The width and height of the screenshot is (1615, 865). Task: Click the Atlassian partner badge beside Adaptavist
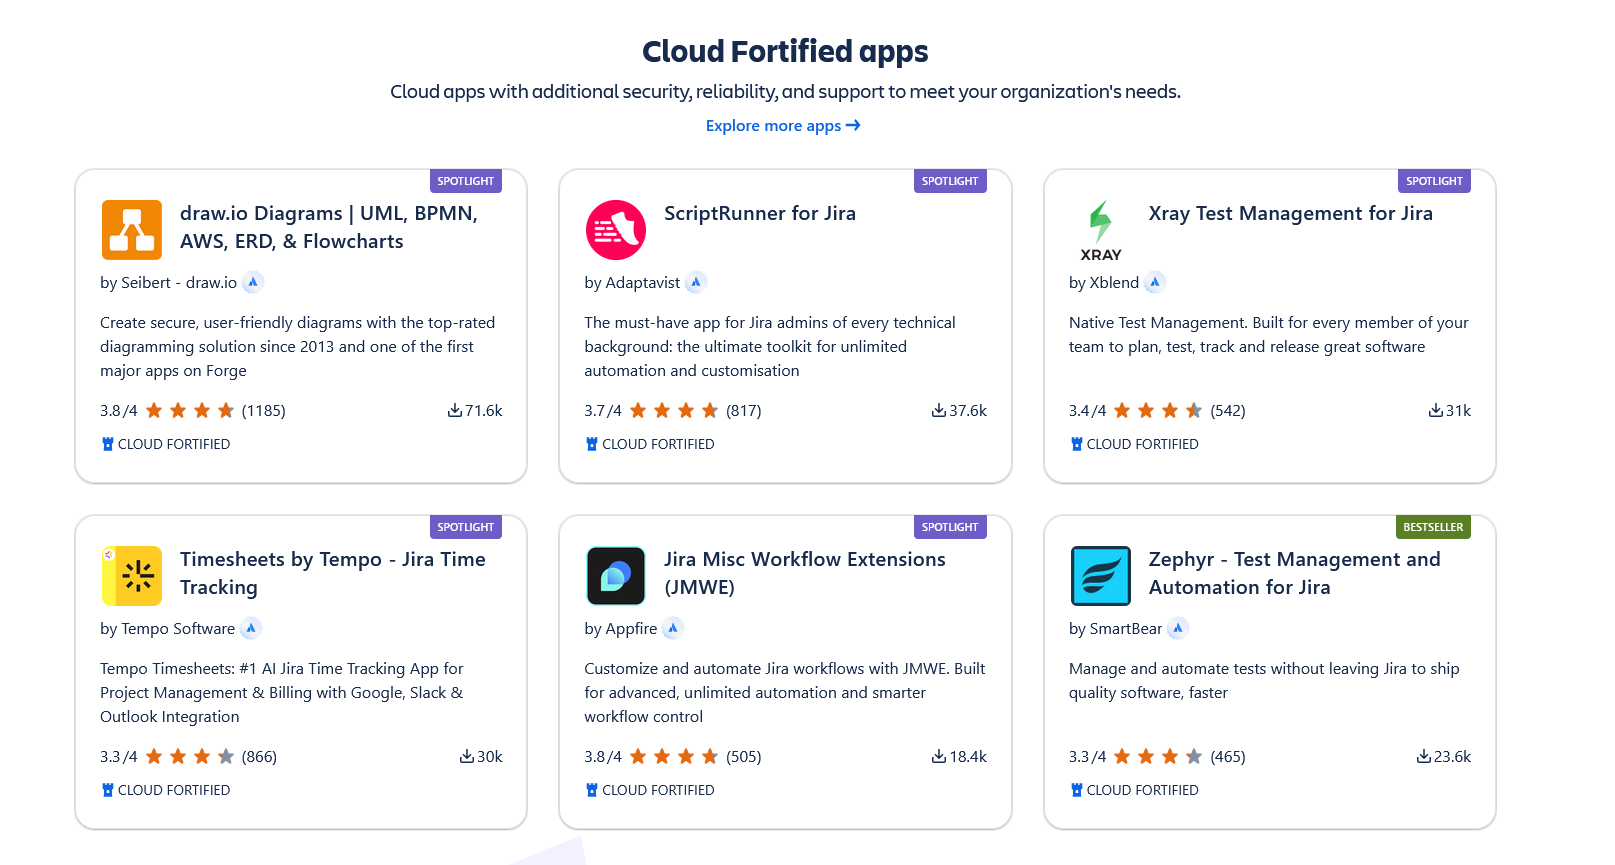pos(697,282)
